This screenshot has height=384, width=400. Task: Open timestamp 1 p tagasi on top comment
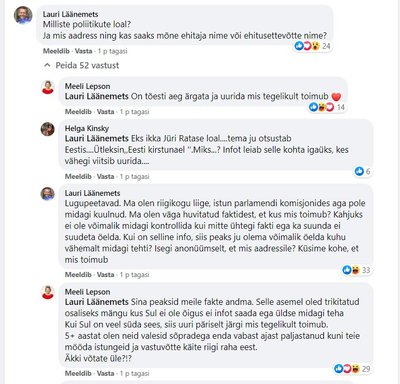click(112, 51)
